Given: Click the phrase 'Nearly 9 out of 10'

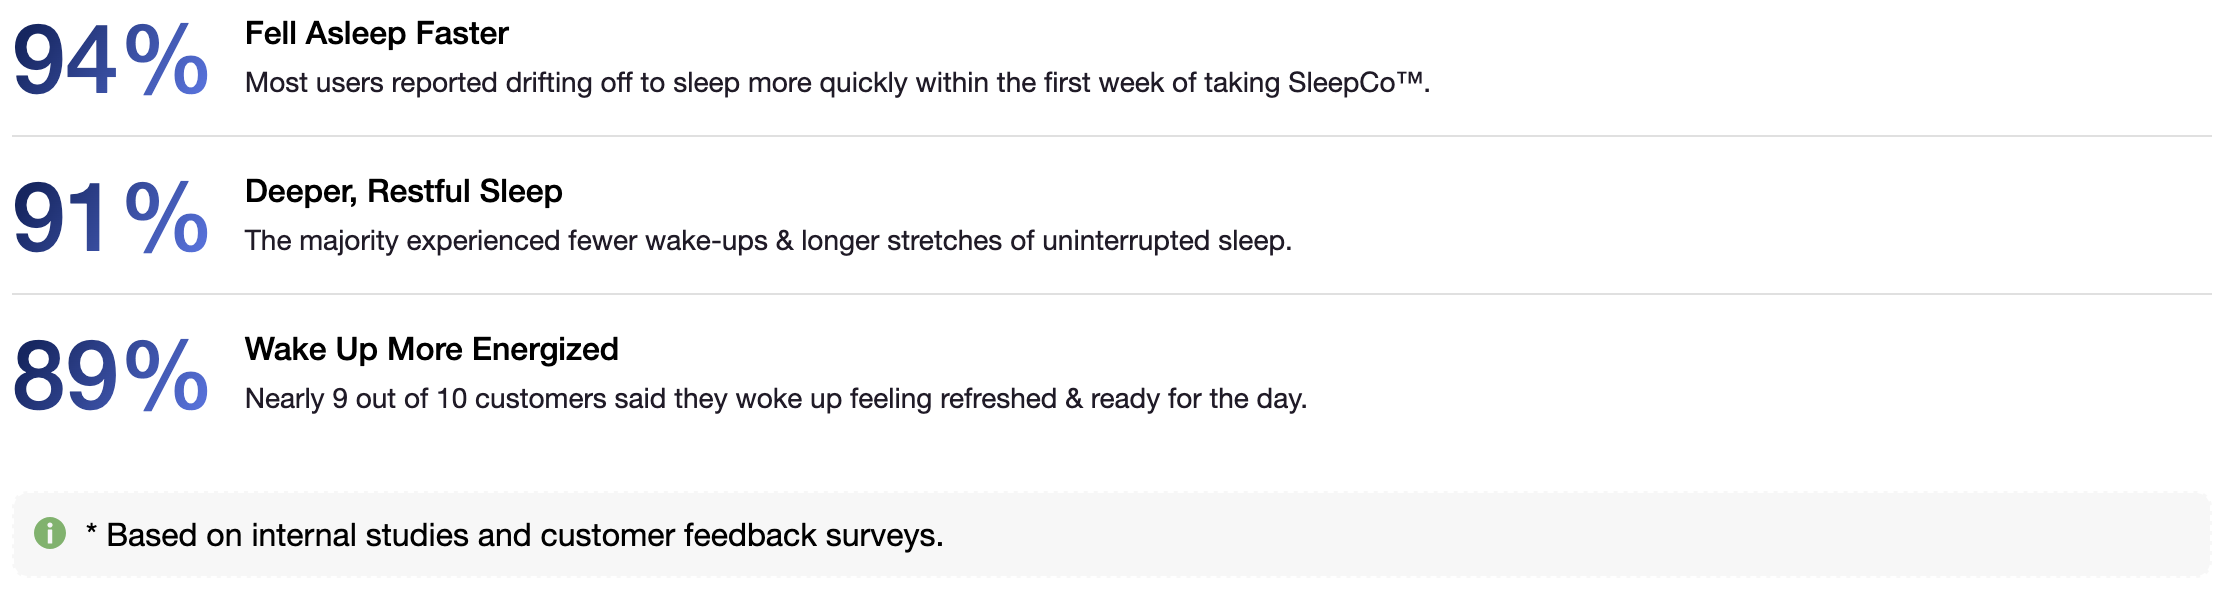Looking at the screenshot, I should 356,399.
